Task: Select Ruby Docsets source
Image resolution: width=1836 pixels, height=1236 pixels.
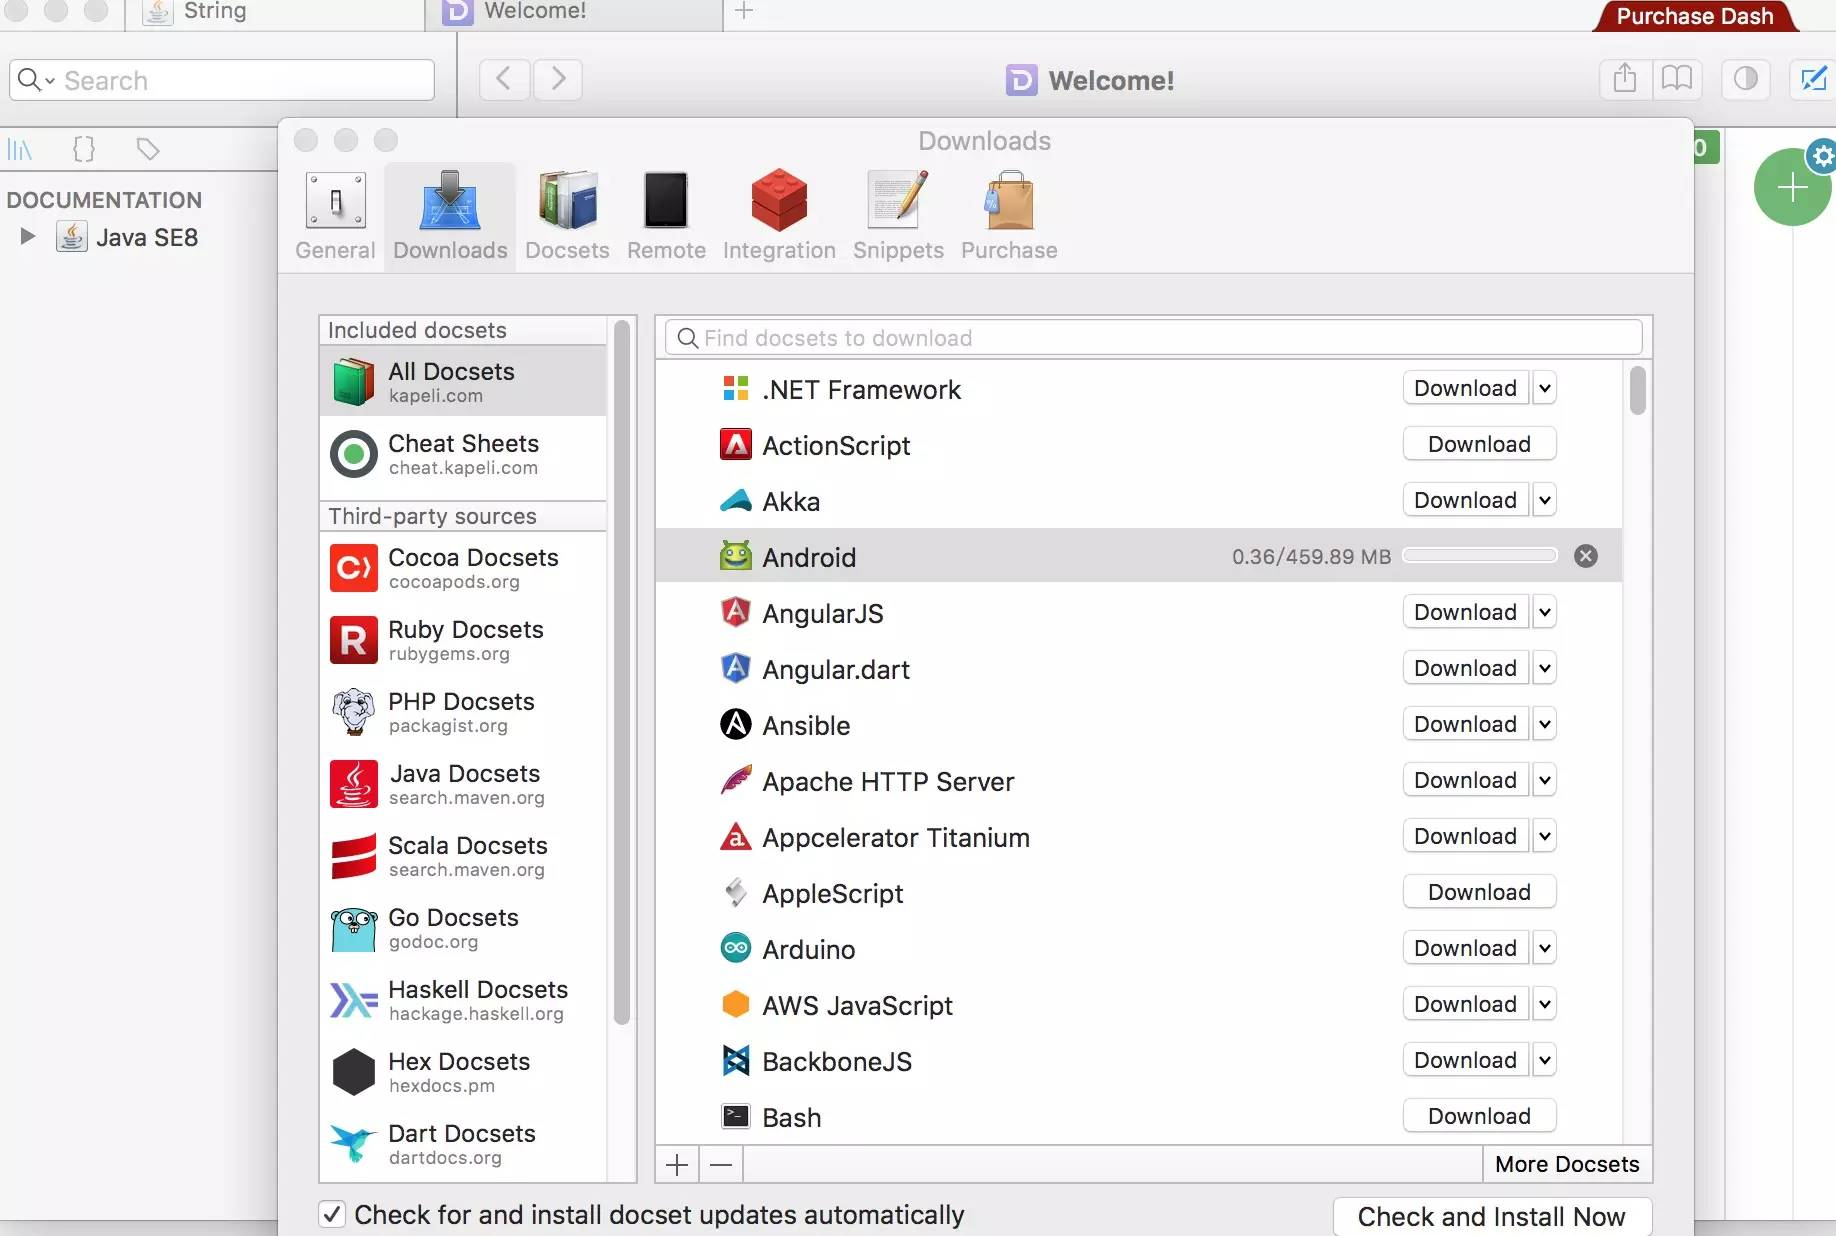Action: point(463,639)
